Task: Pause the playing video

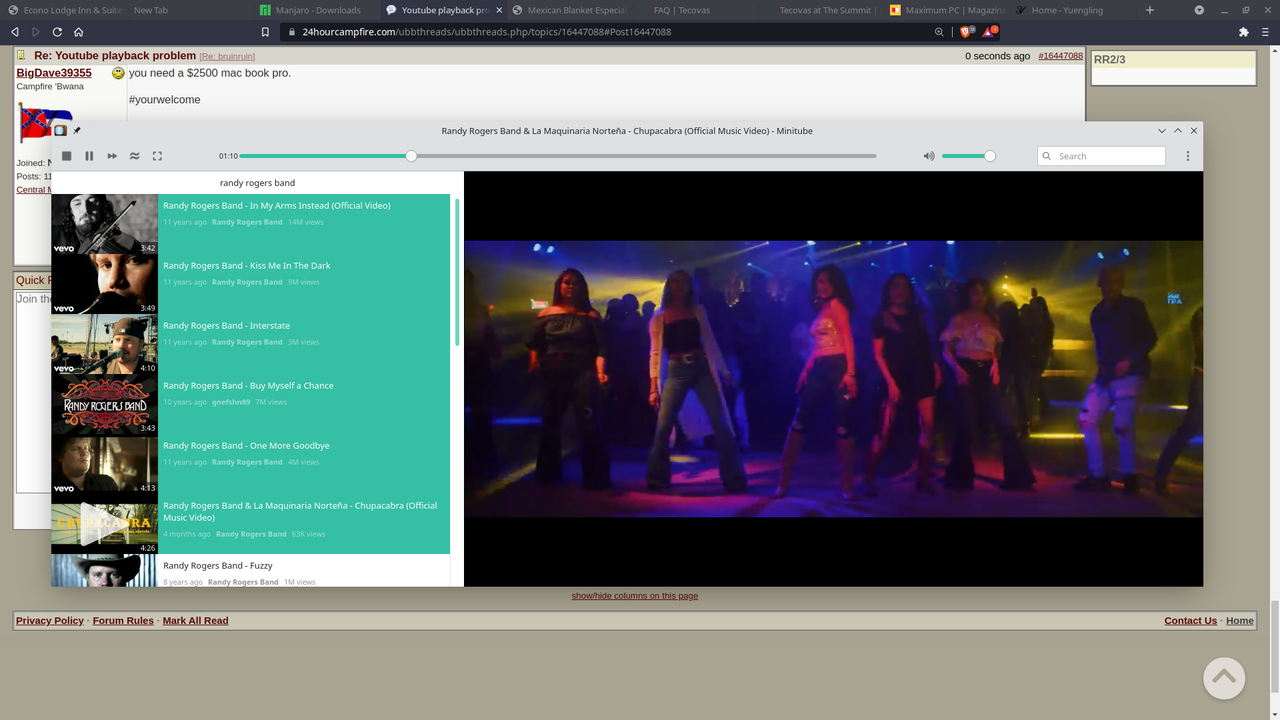Action: pyautogui.click(x=89, y=156)
